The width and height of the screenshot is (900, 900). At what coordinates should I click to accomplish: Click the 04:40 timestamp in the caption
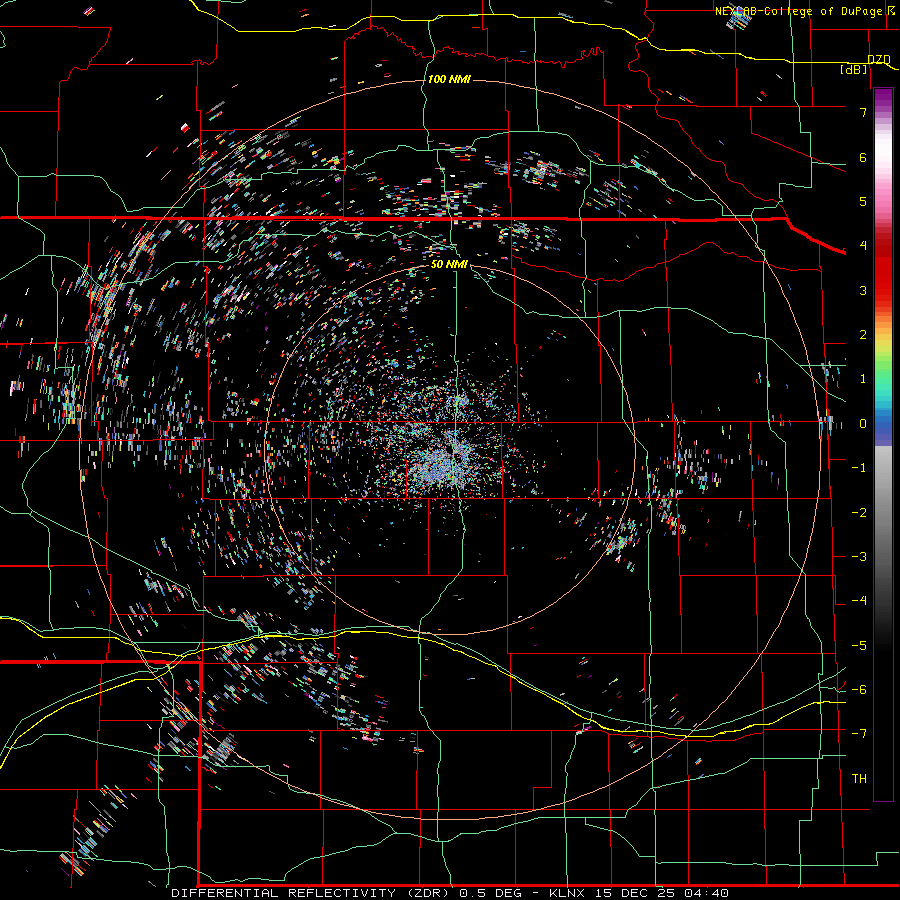point(706,893)
